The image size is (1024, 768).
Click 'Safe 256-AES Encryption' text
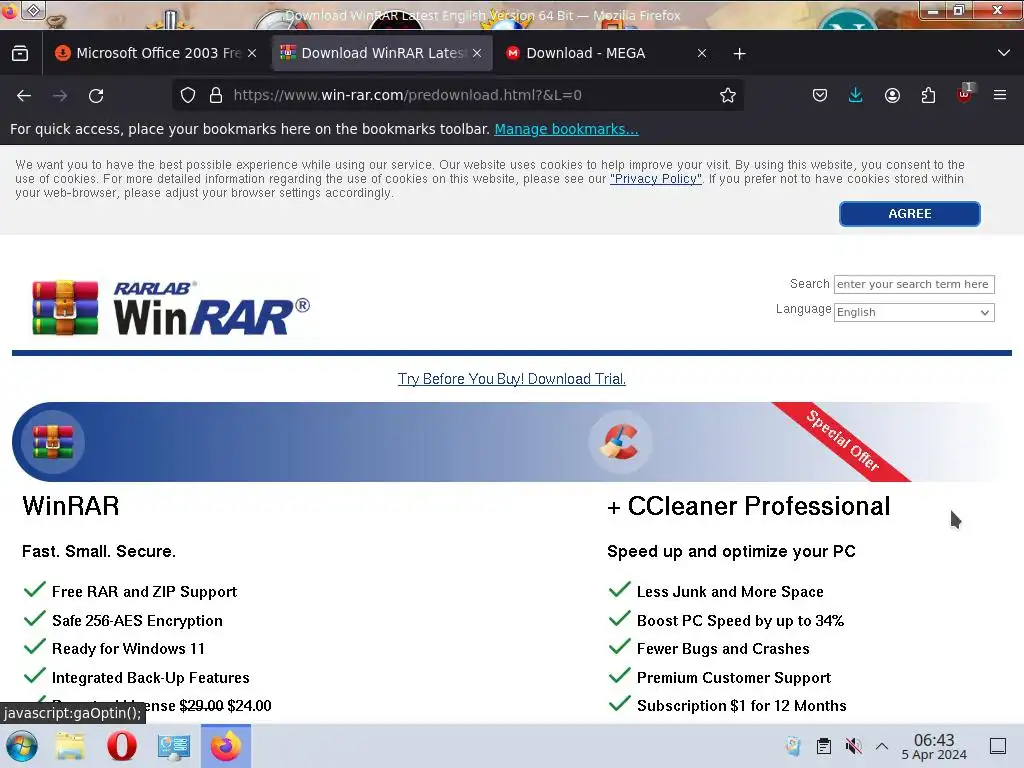pos(137,620)
